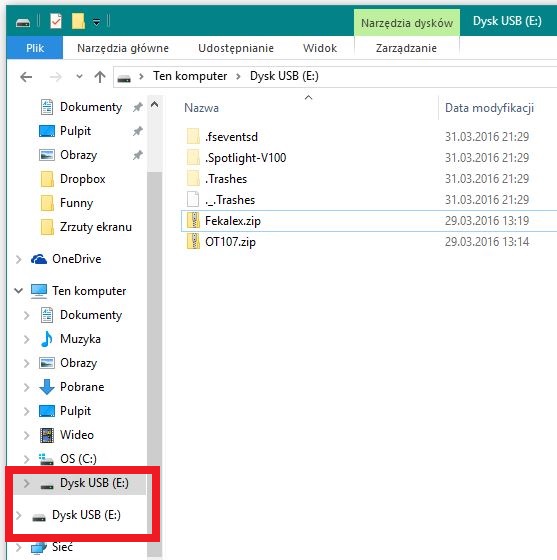
Task: Select the OT107.zip file
Action: point(230,242)
